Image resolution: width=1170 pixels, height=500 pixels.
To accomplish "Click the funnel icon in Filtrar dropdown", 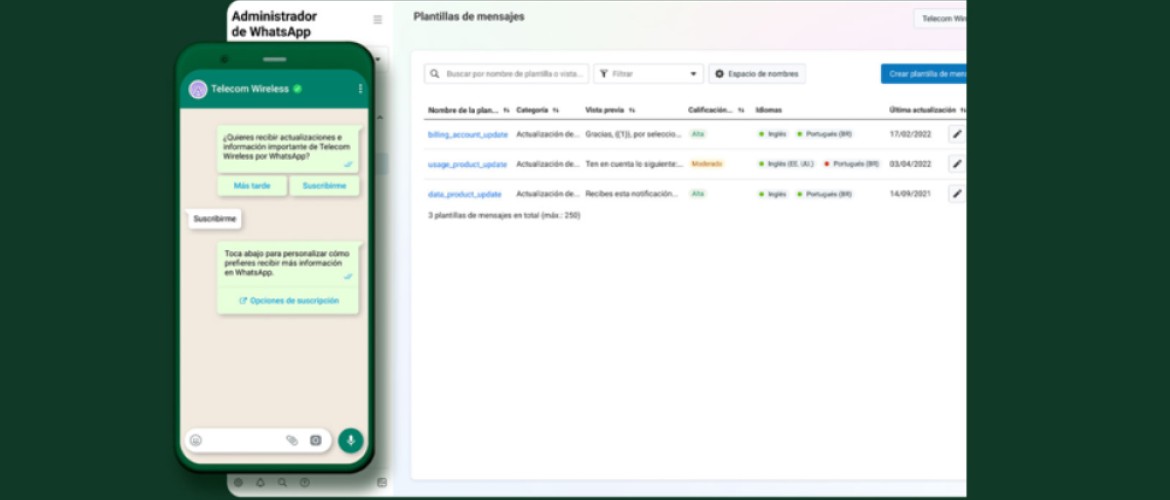I will point(604,74).
